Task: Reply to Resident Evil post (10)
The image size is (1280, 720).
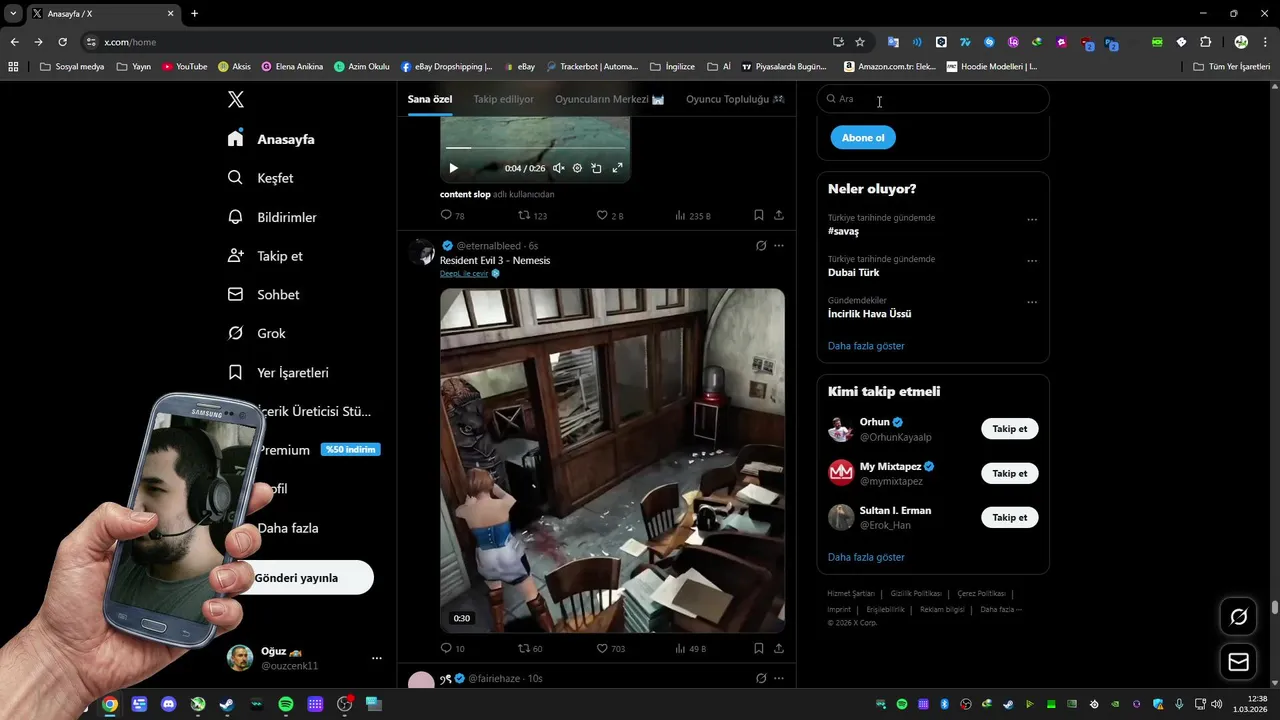Action: pyautogui.click(x=452, y=648)
